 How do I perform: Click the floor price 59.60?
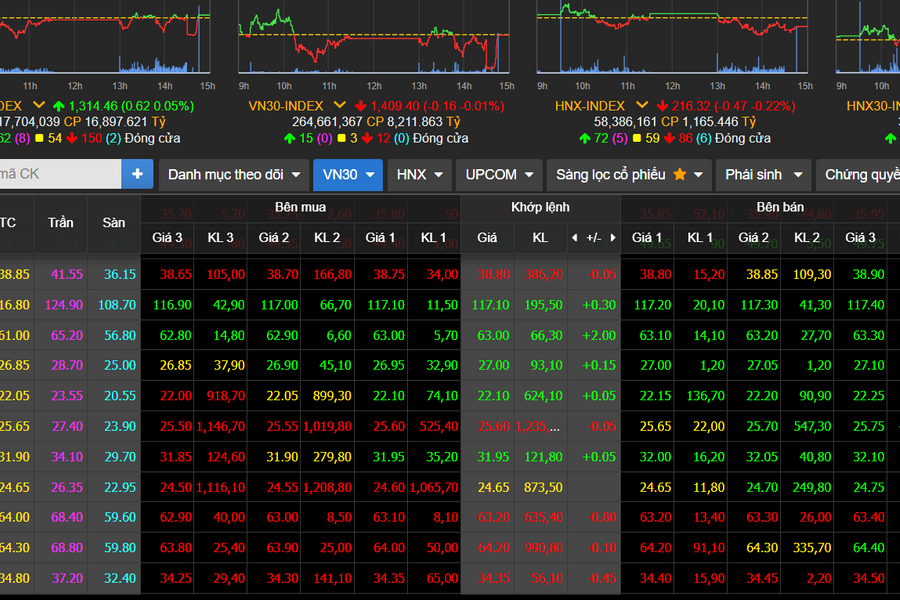click(x=120, y=517)
